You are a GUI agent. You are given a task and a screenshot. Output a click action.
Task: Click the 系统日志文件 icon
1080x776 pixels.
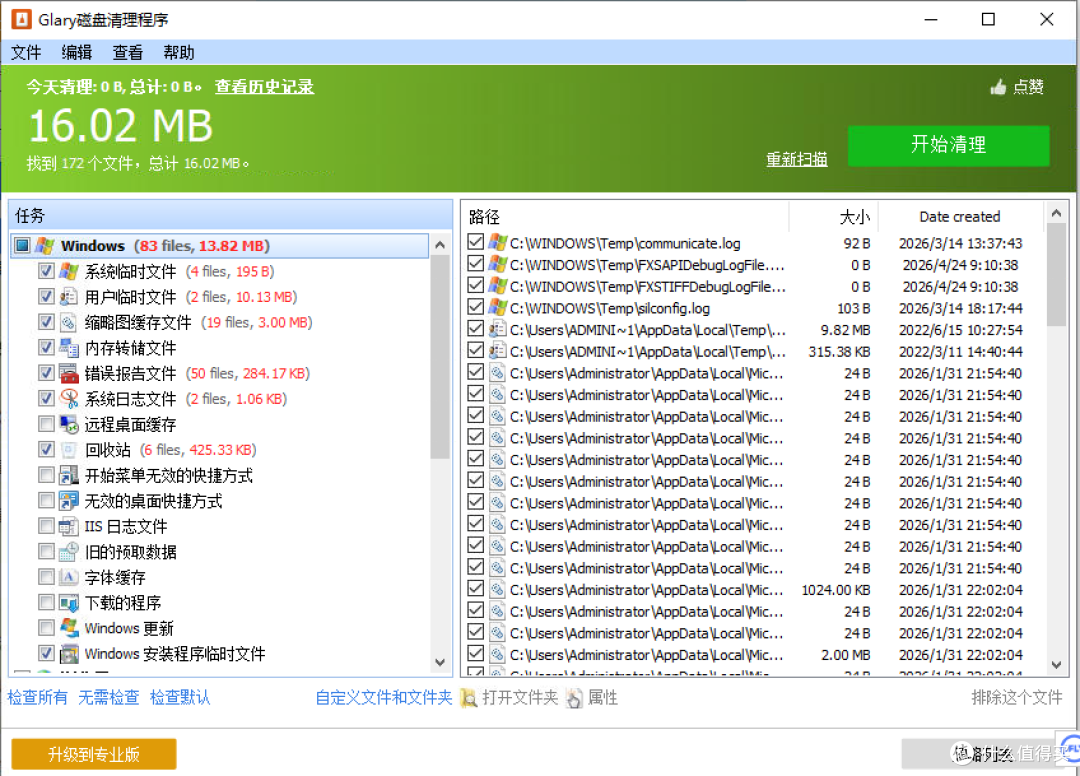point(69,399)
